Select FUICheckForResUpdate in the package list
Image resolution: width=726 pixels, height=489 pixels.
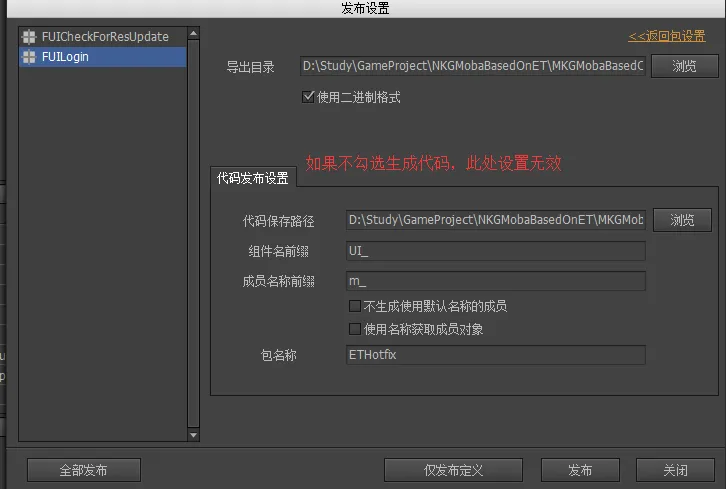click(x=103, y=37)
